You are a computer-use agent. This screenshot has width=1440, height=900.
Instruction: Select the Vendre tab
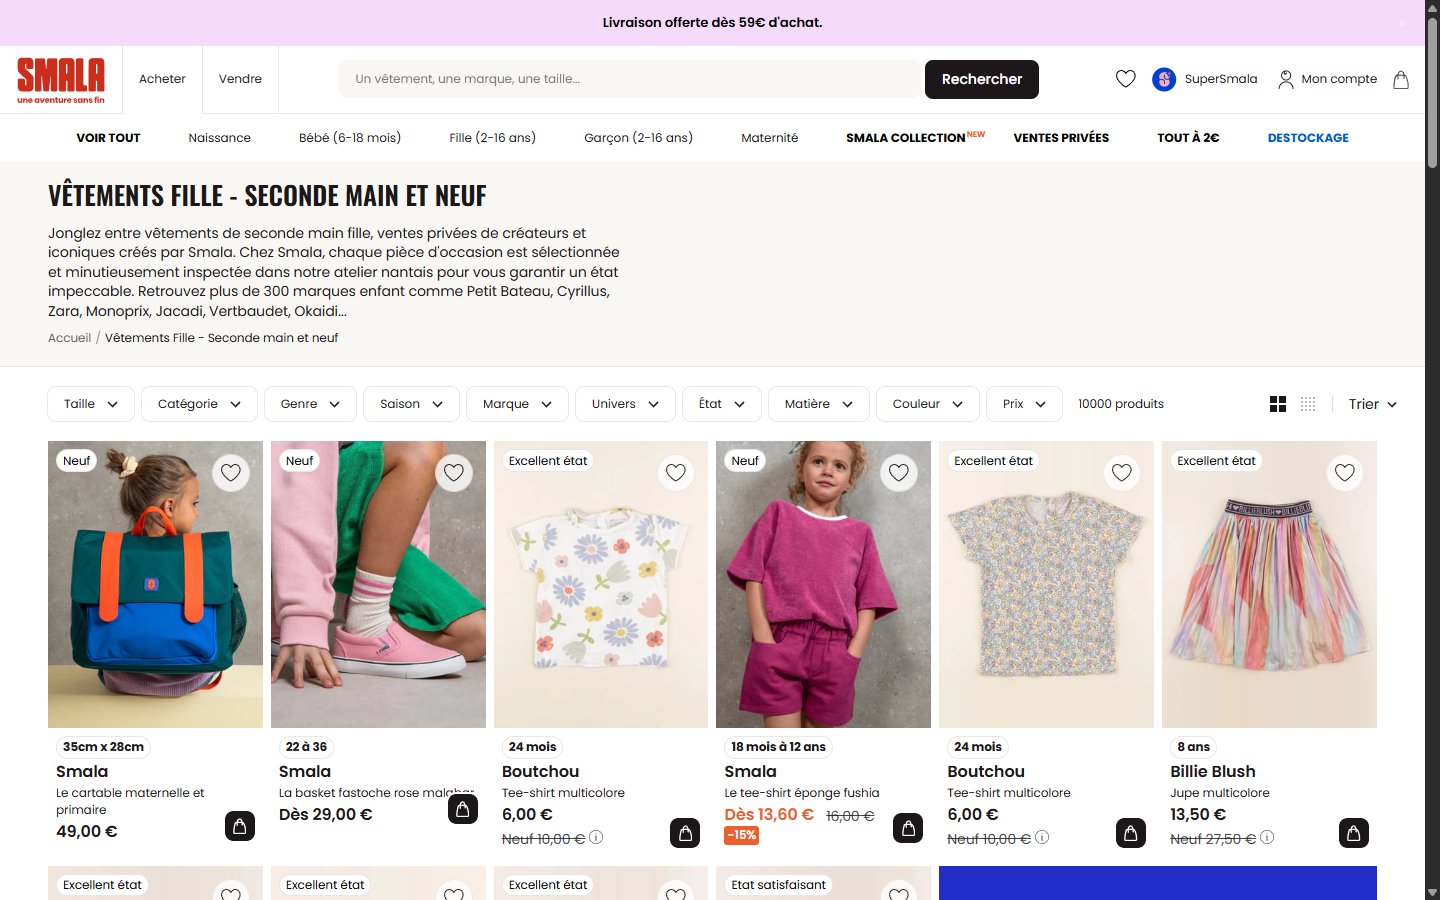tap(240, 79)
